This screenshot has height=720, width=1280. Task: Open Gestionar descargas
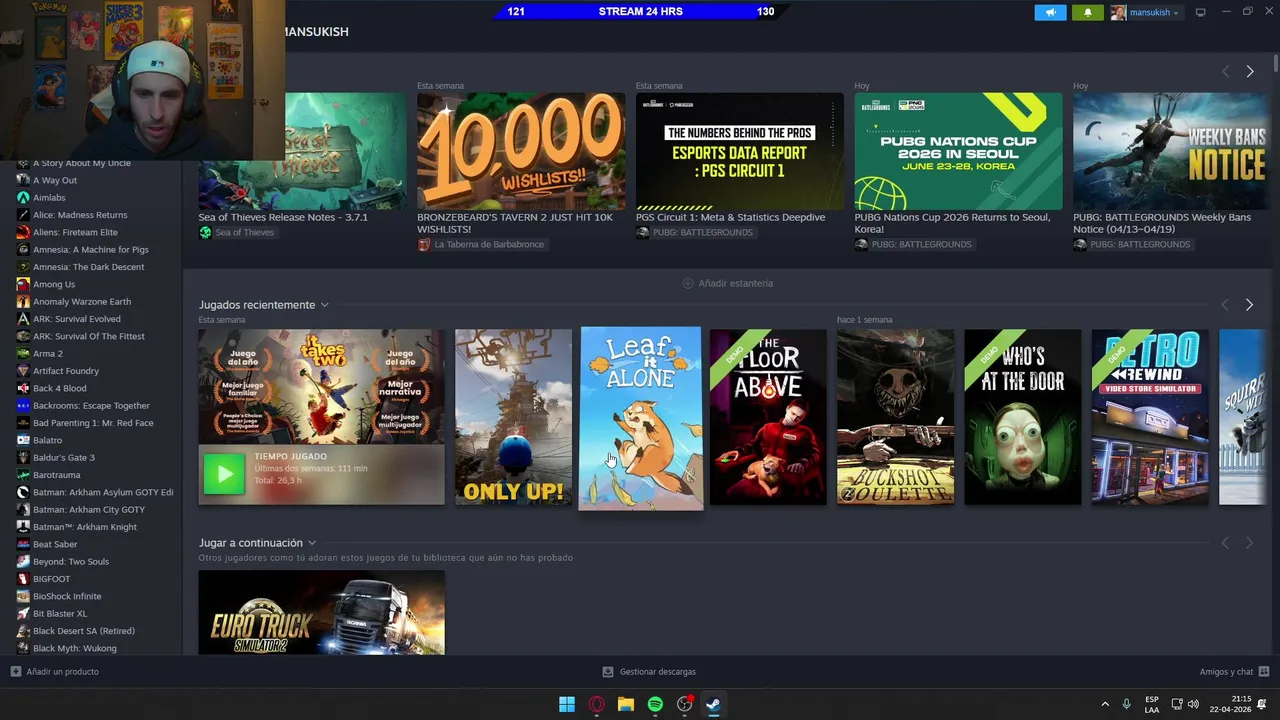(x=649, y=672)
